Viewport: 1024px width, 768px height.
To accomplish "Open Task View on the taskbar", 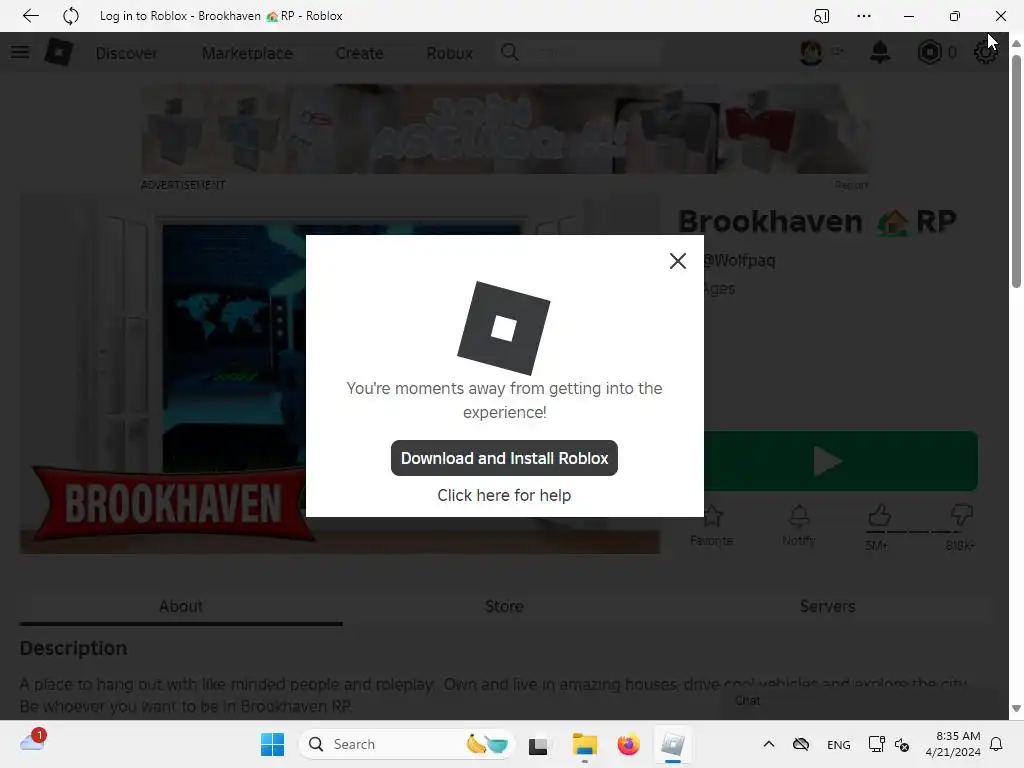I will [x=538, y=744].
